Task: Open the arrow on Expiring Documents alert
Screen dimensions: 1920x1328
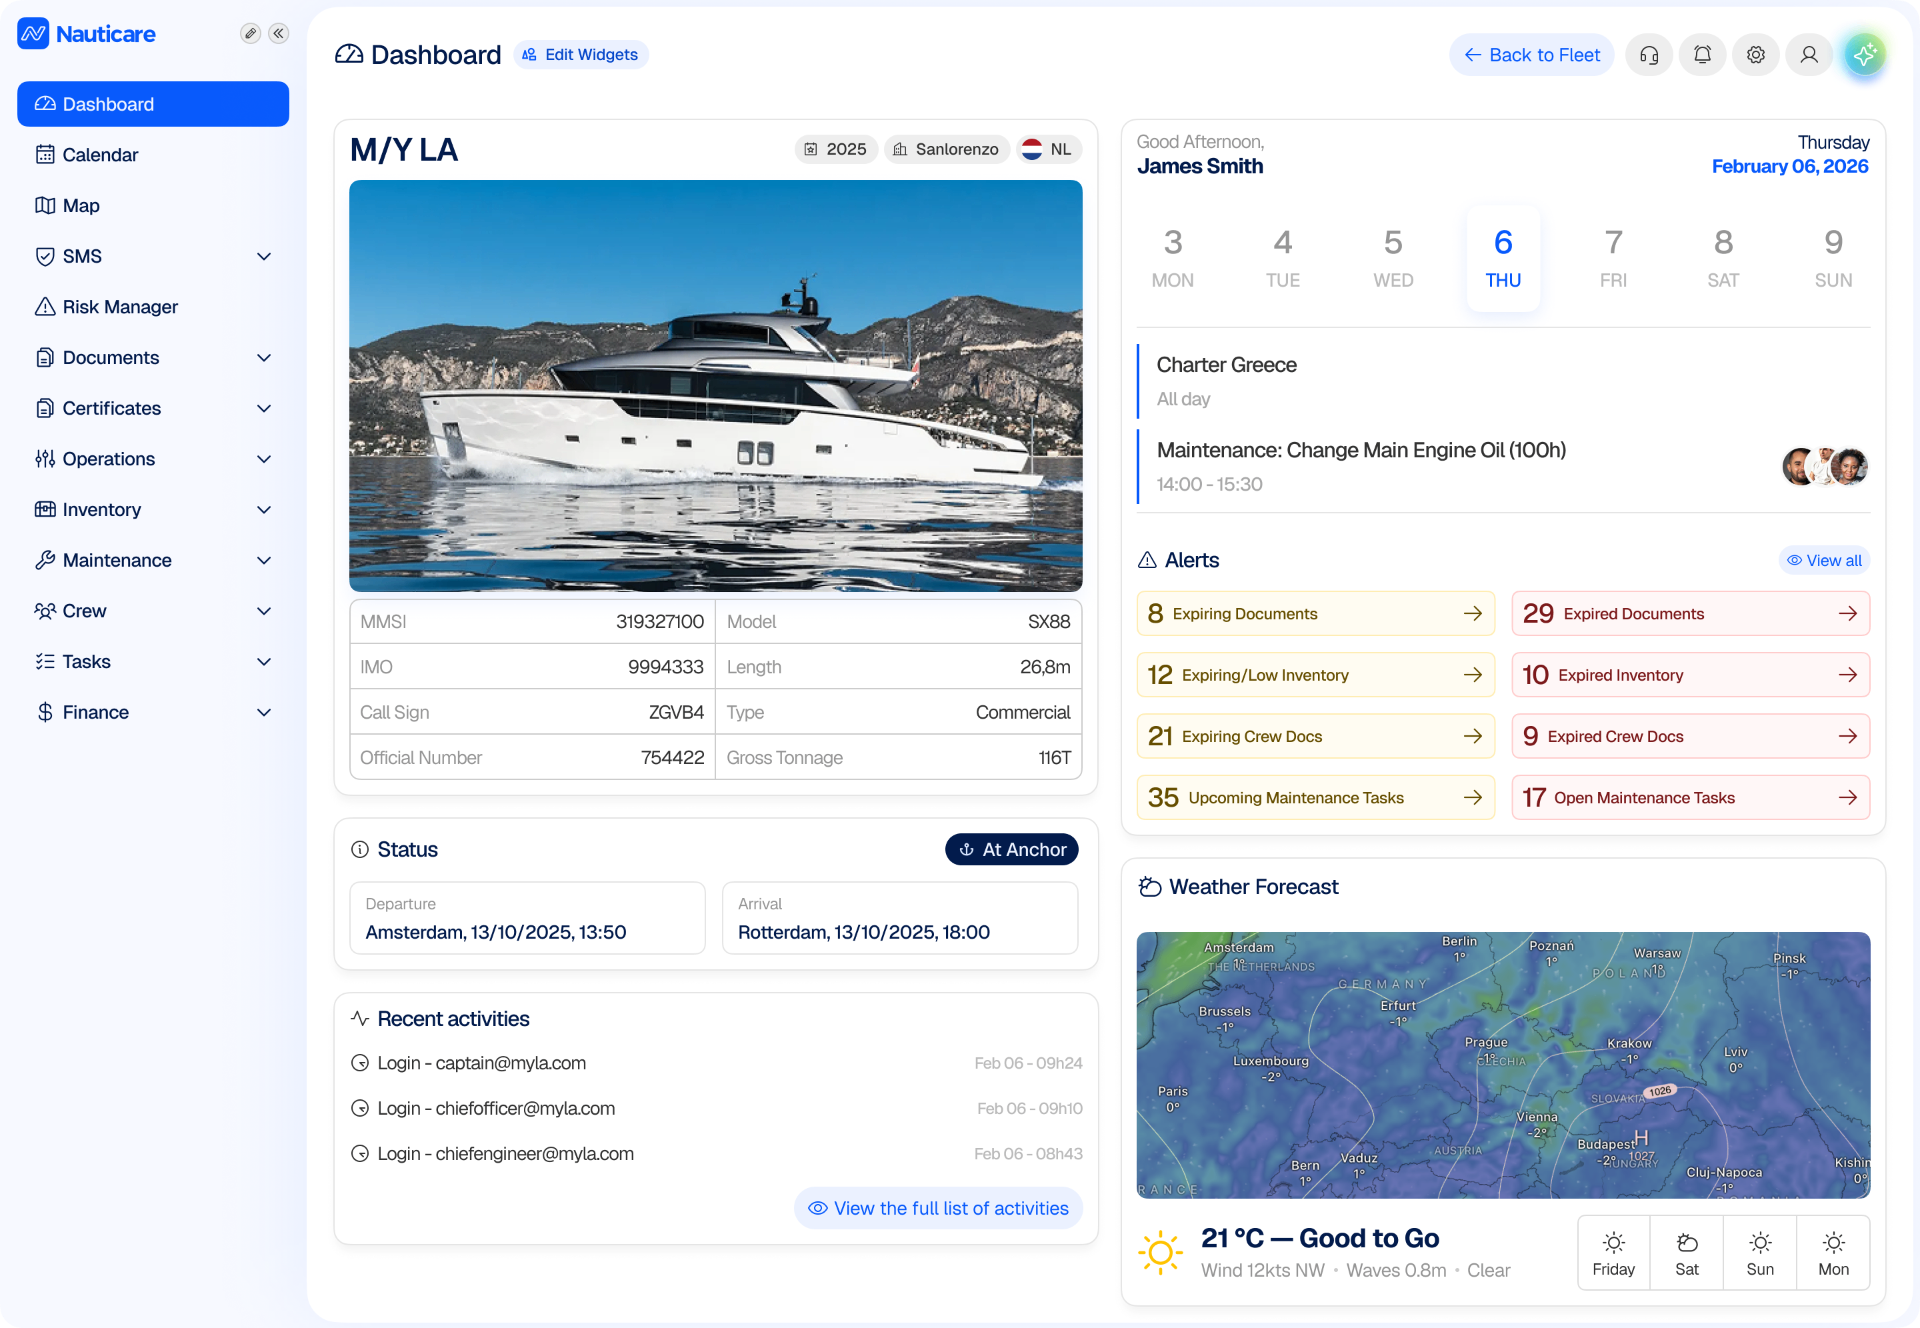Action: pos(1473,613)
